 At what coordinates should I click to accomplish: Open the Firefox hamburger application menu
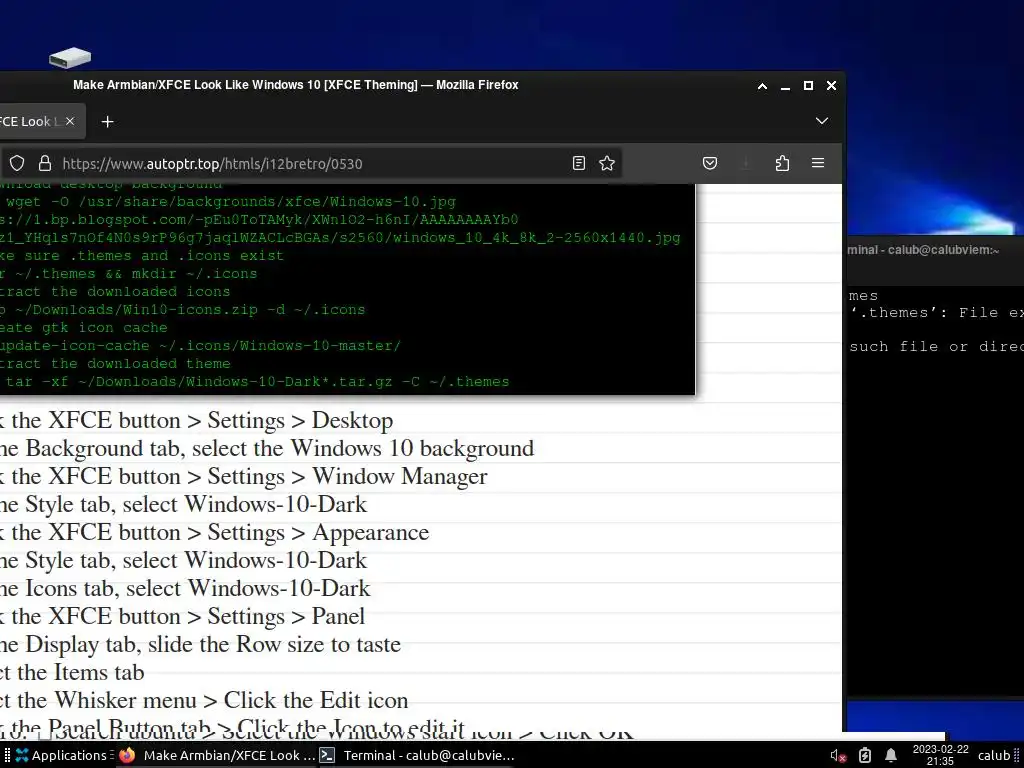(x=818, y=163)
